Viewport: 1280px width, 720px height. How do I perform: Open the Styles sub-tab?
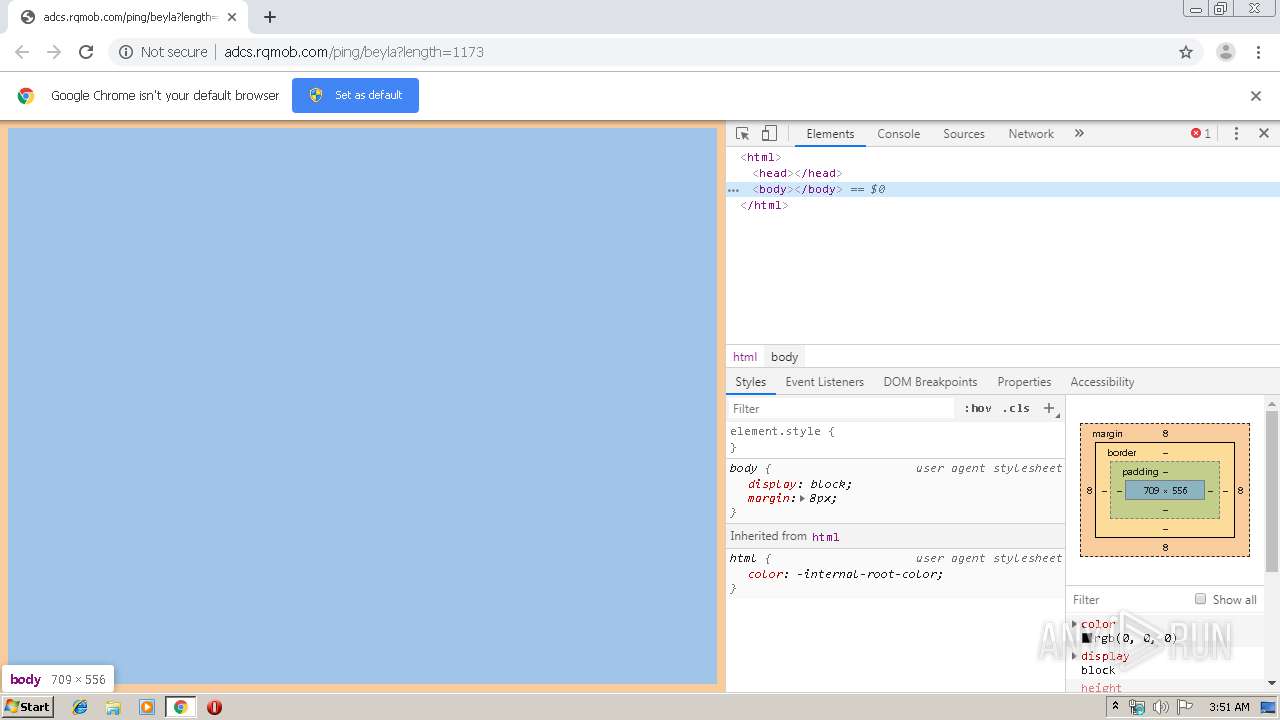point(751,382)
